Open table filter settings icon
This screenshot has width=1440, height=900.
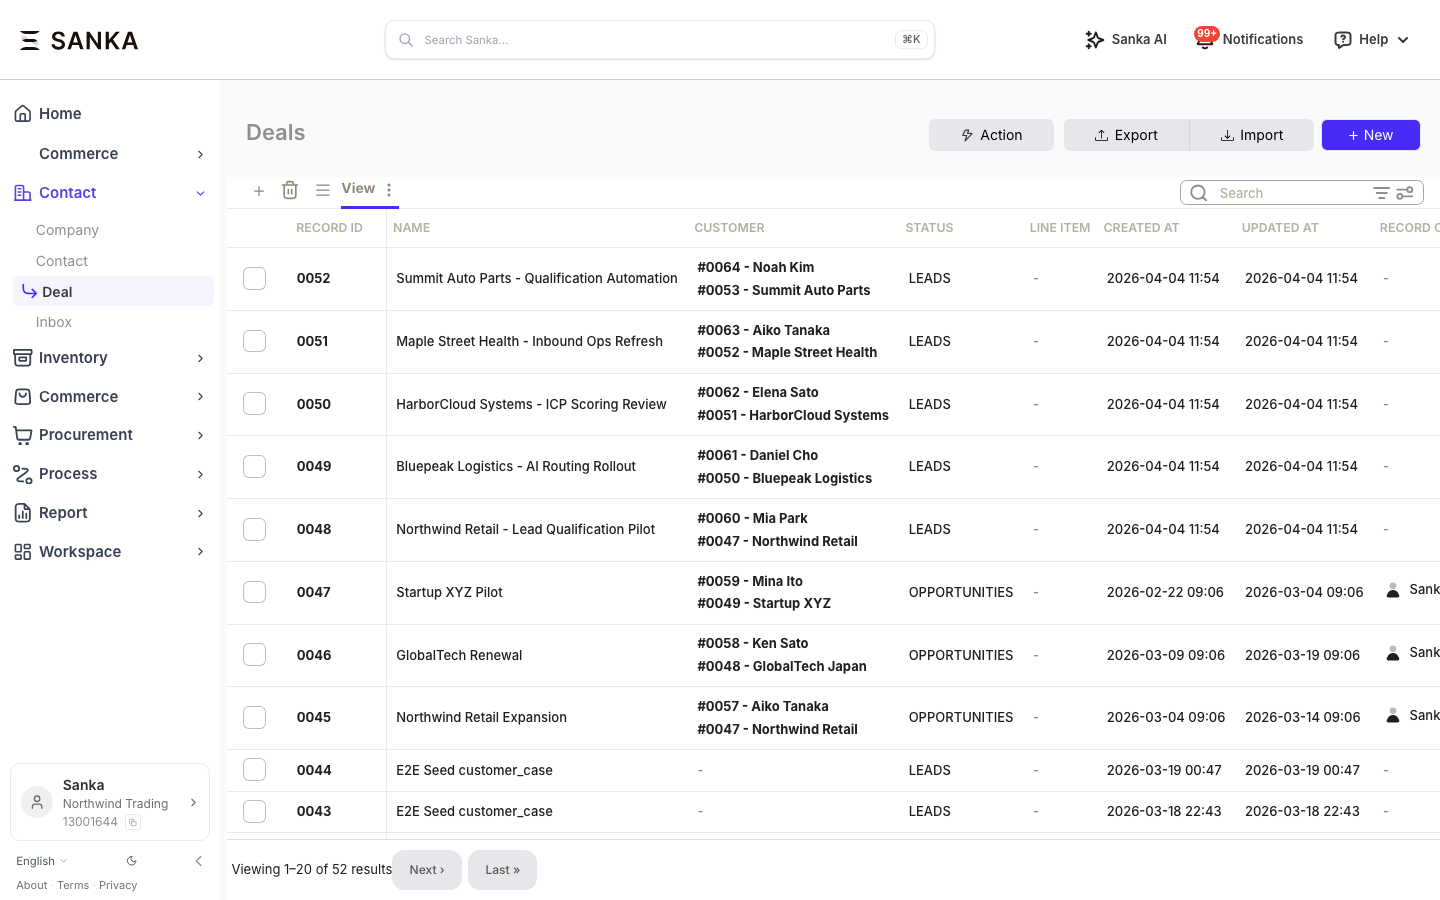click(x=1405, y=193)
